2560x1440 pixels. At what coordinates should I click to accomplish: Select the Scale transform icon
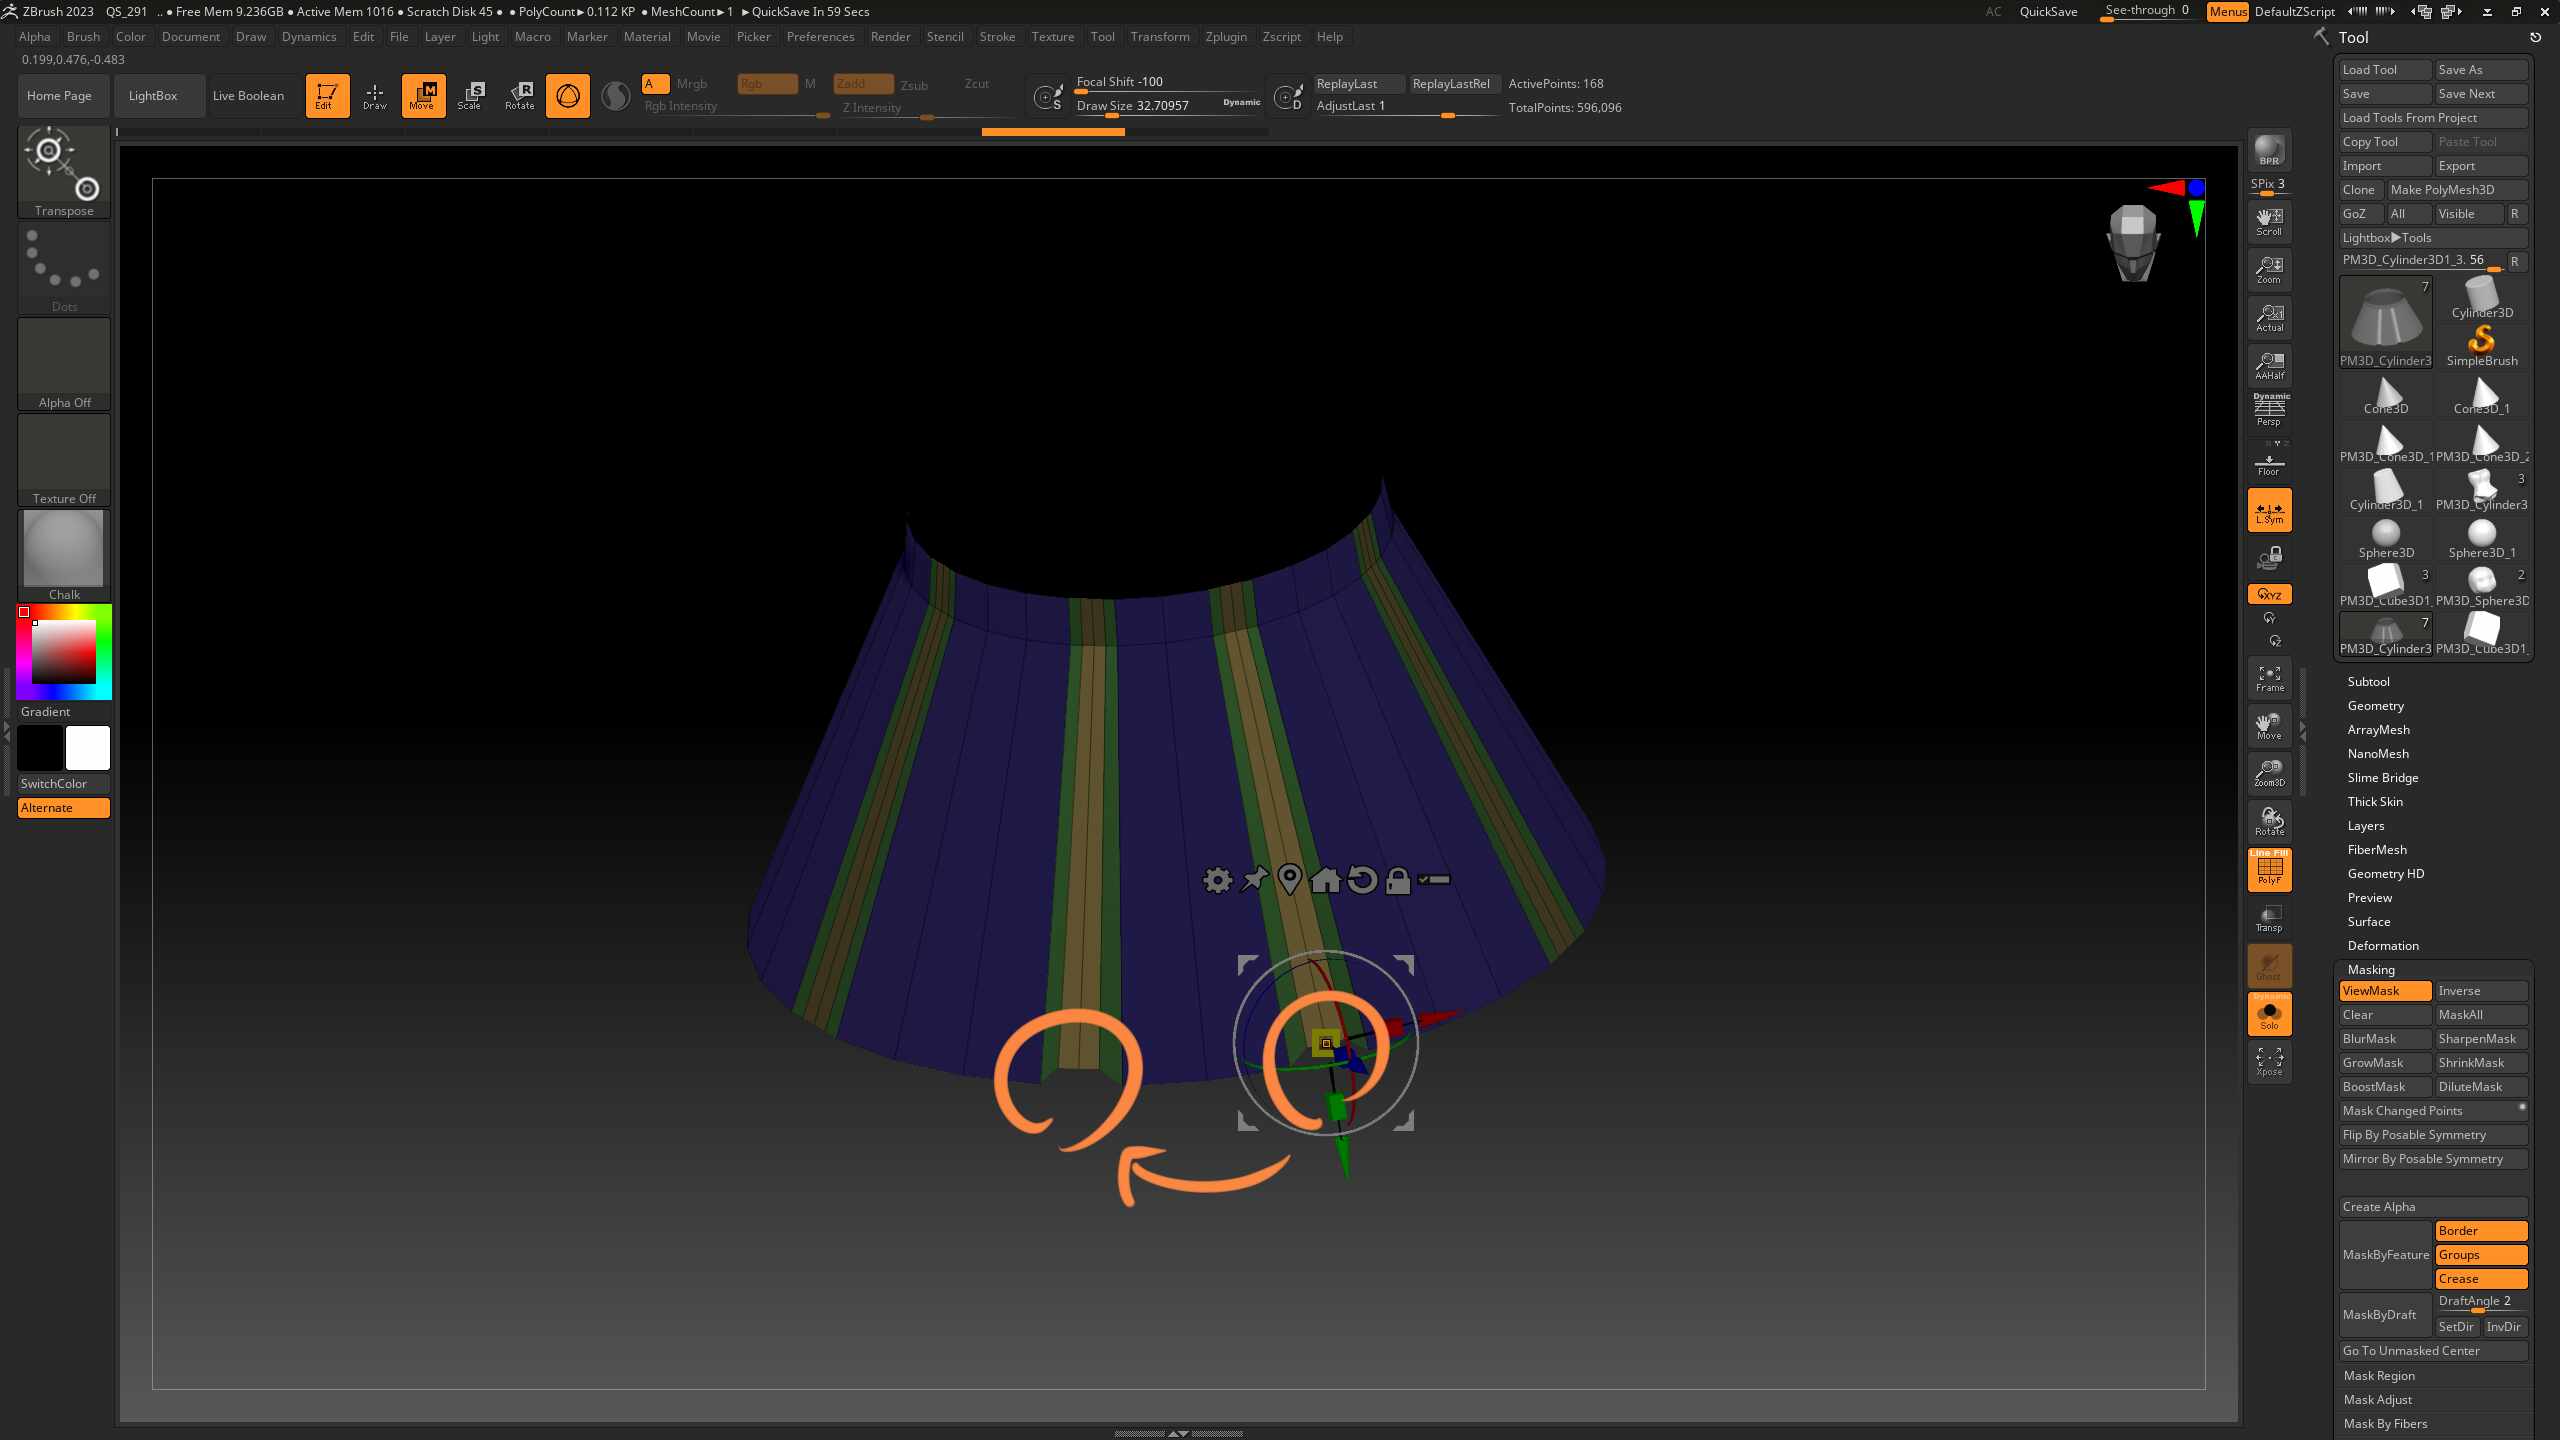[471, 96]
